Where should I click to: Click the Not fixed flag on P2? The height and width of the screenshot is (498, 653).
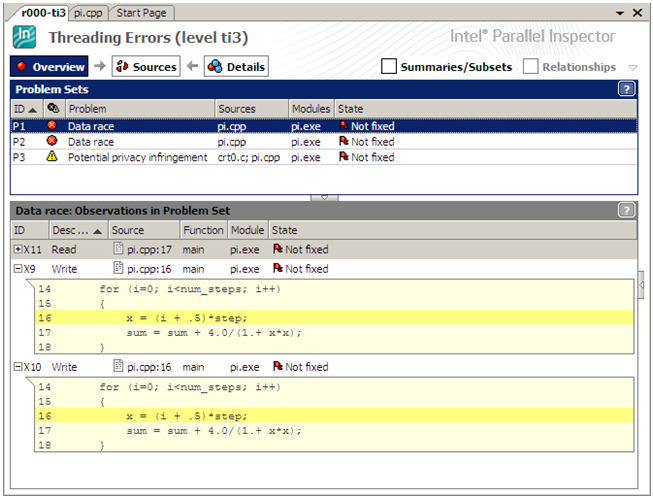click(x=344, y=141)
